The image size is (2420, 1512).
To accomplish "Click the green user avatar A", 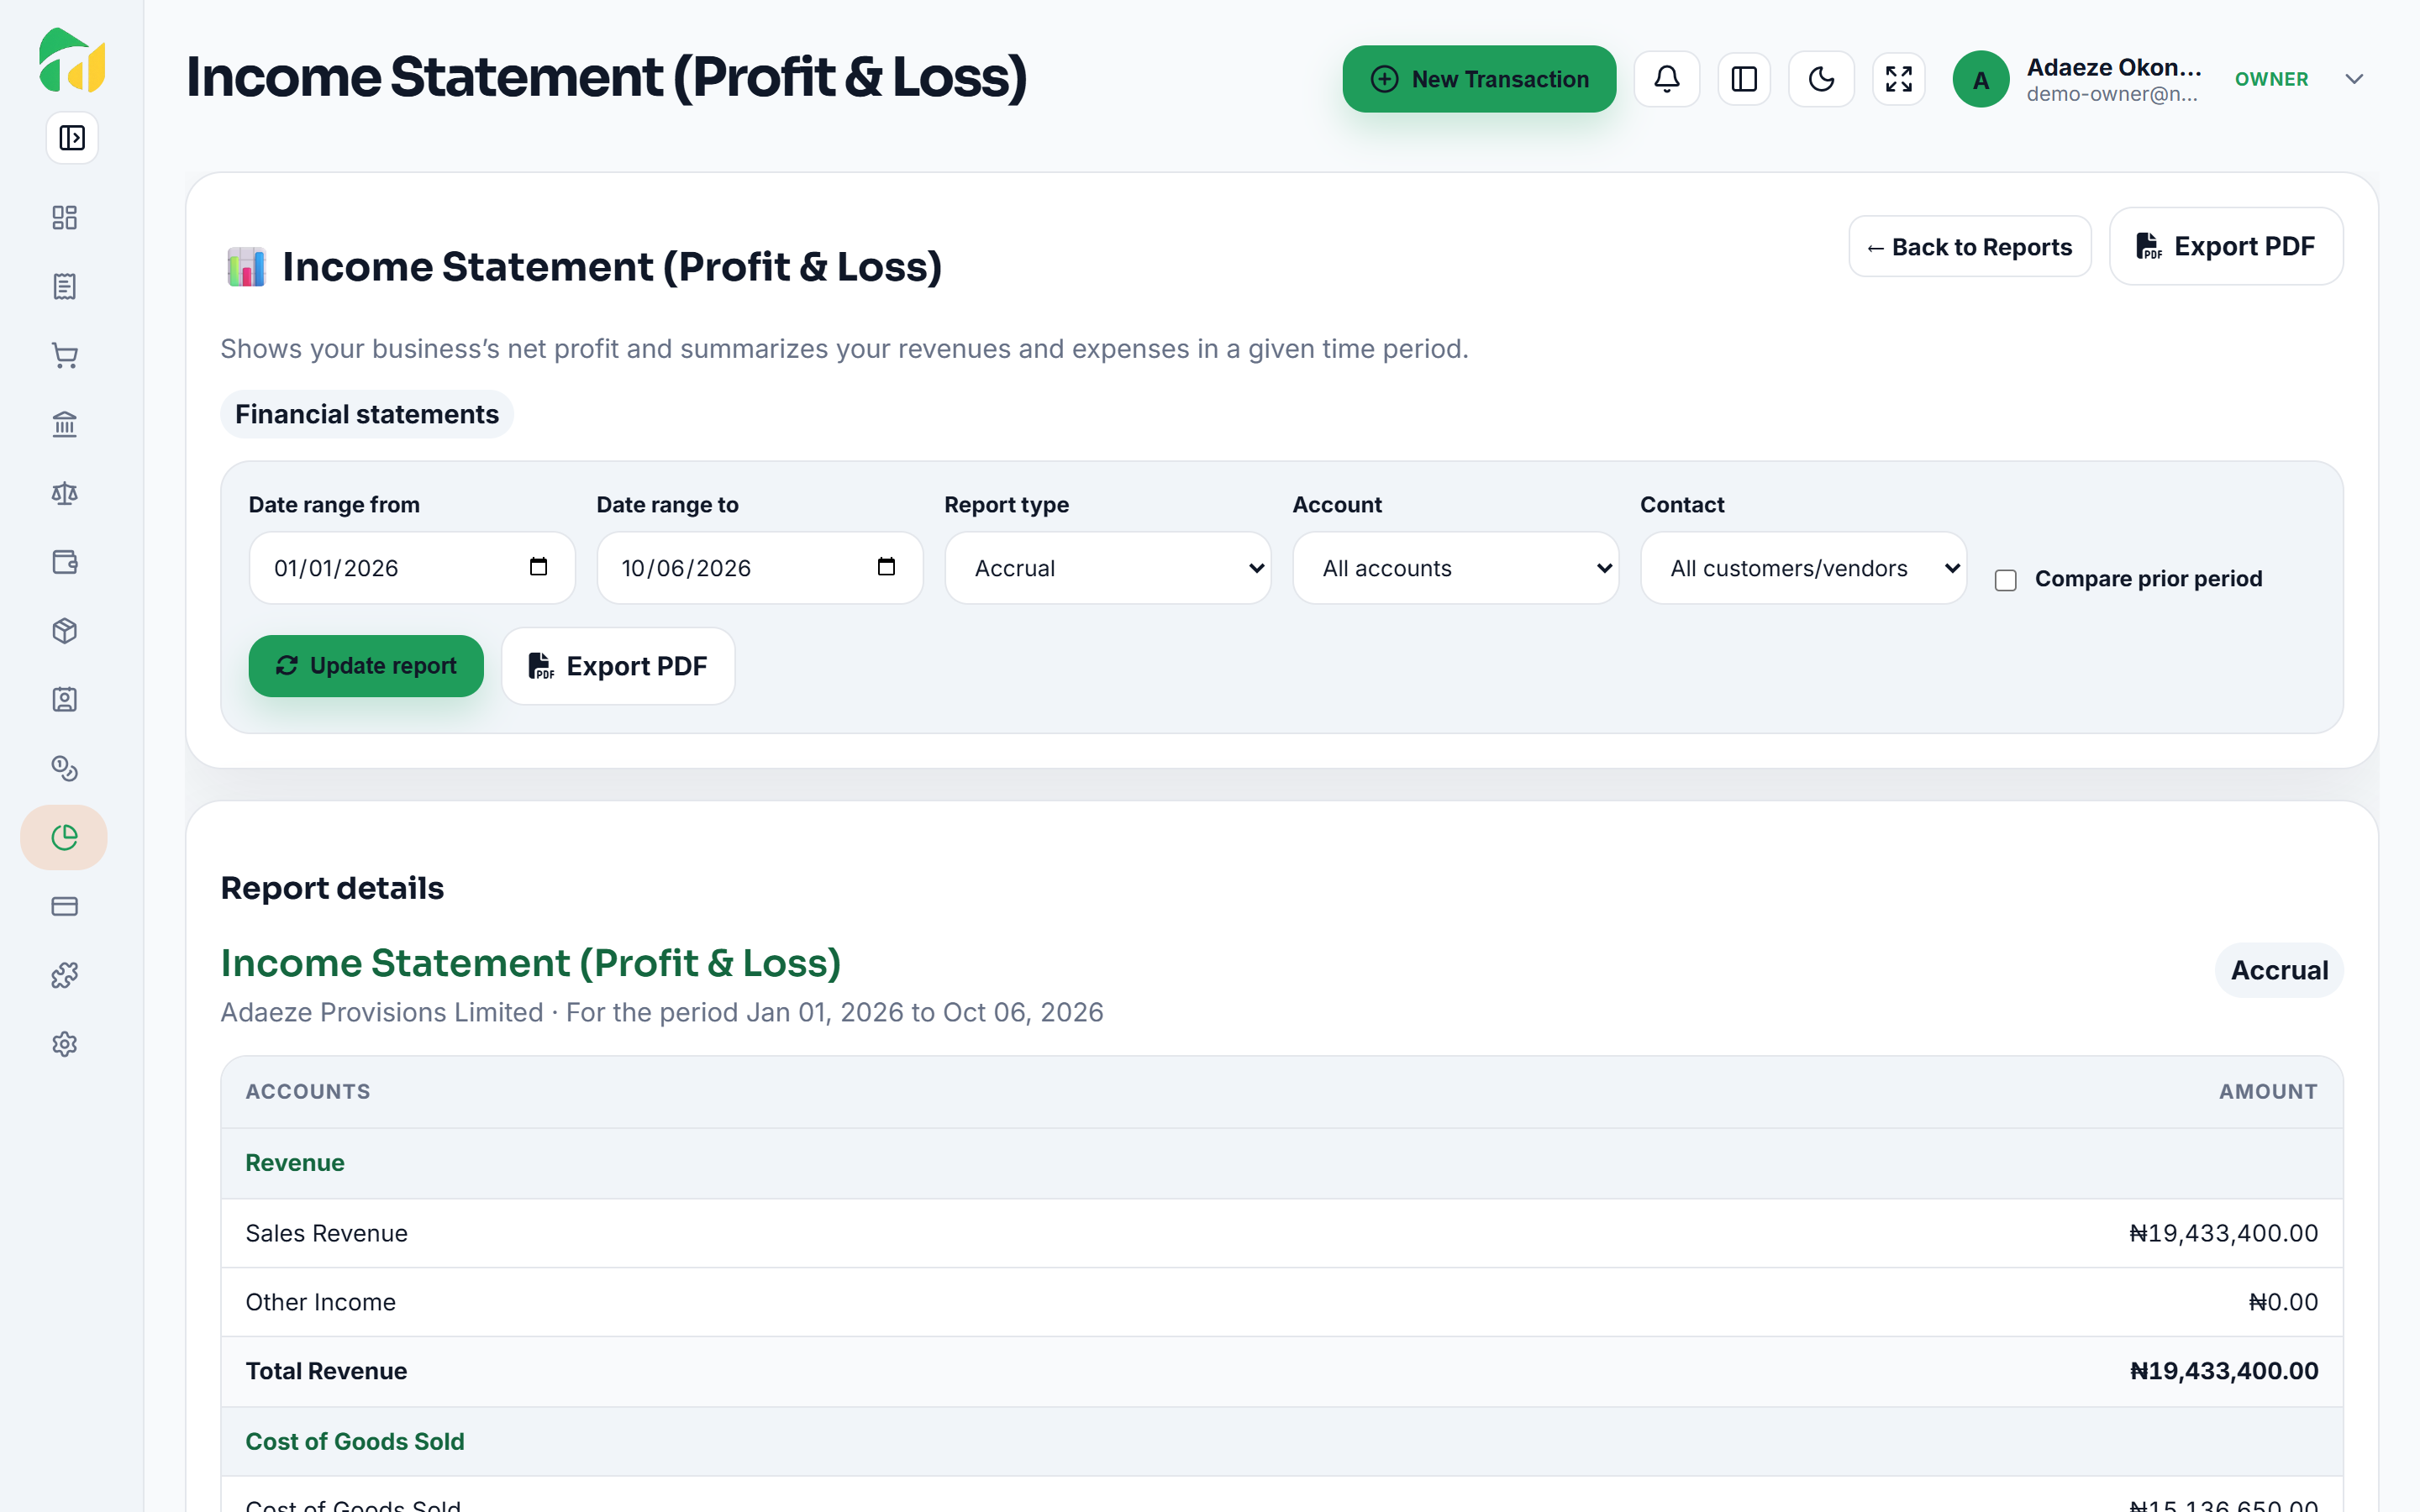I will pyautogui.click(x=1980, y=80).
